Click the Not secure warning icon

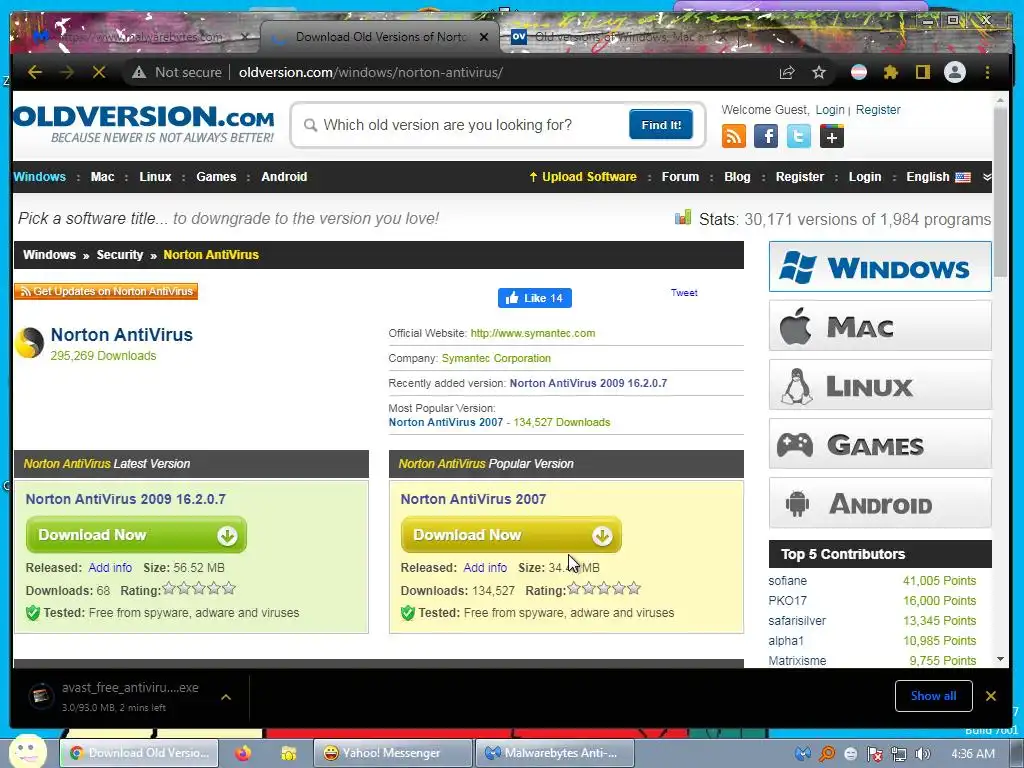138,72
